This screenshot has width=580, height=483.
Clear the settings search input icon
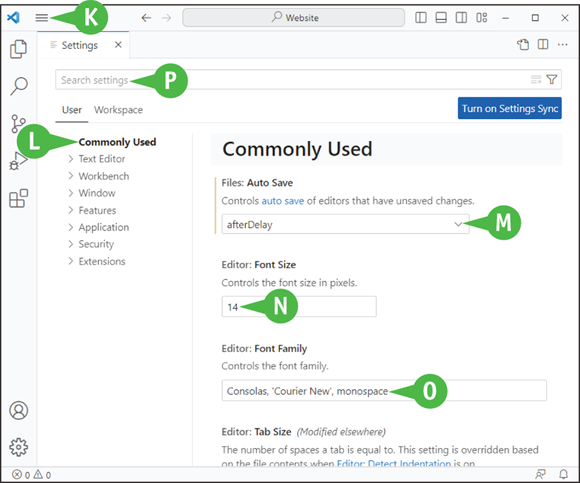click(x=536, y=80)
